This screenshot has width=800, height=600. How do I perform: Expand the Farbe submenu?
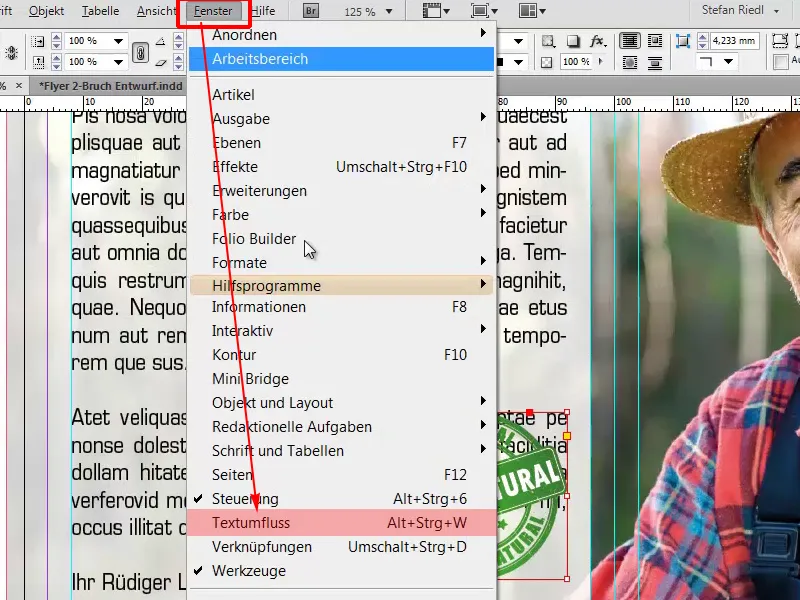coord(341,215)
